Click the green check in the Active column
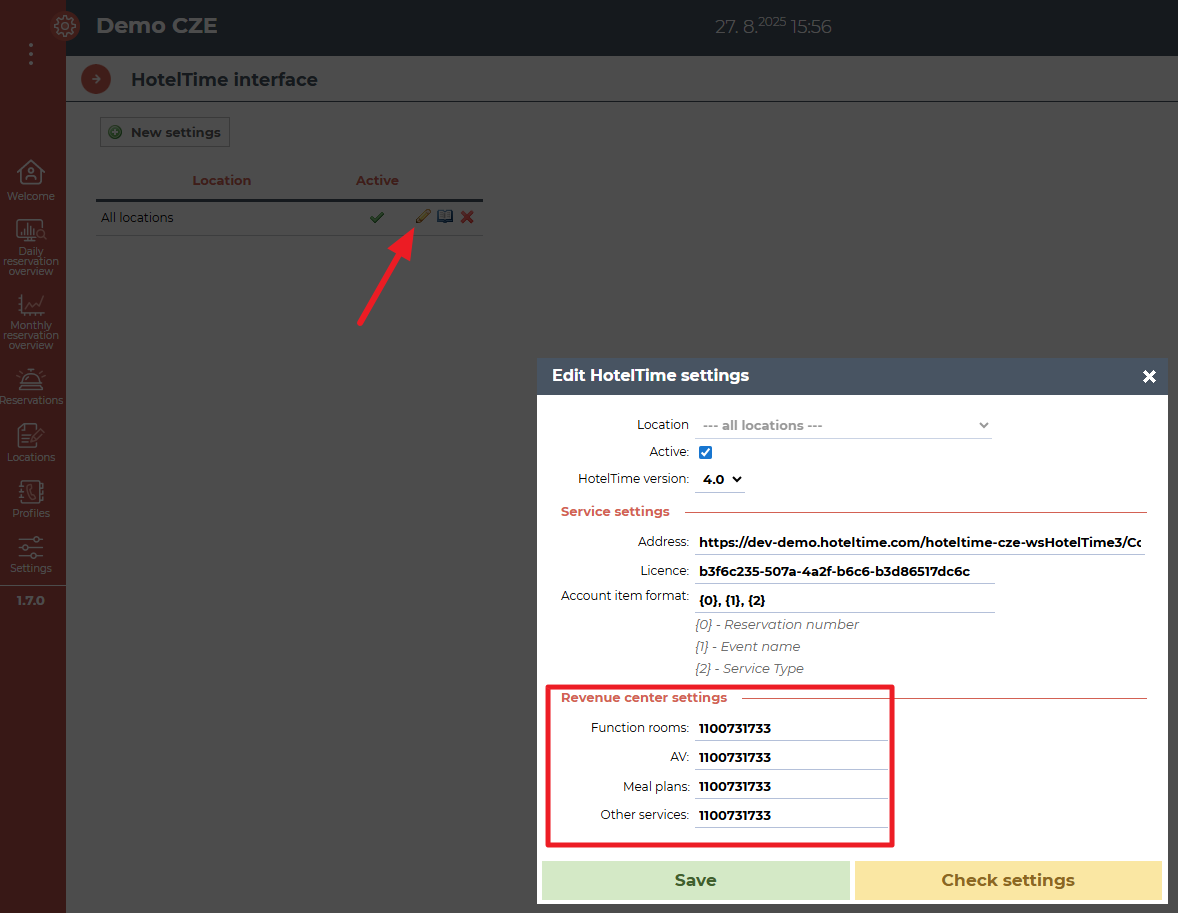The width and height of the screenshot is (1178, 913). click(x=377, y=217)
